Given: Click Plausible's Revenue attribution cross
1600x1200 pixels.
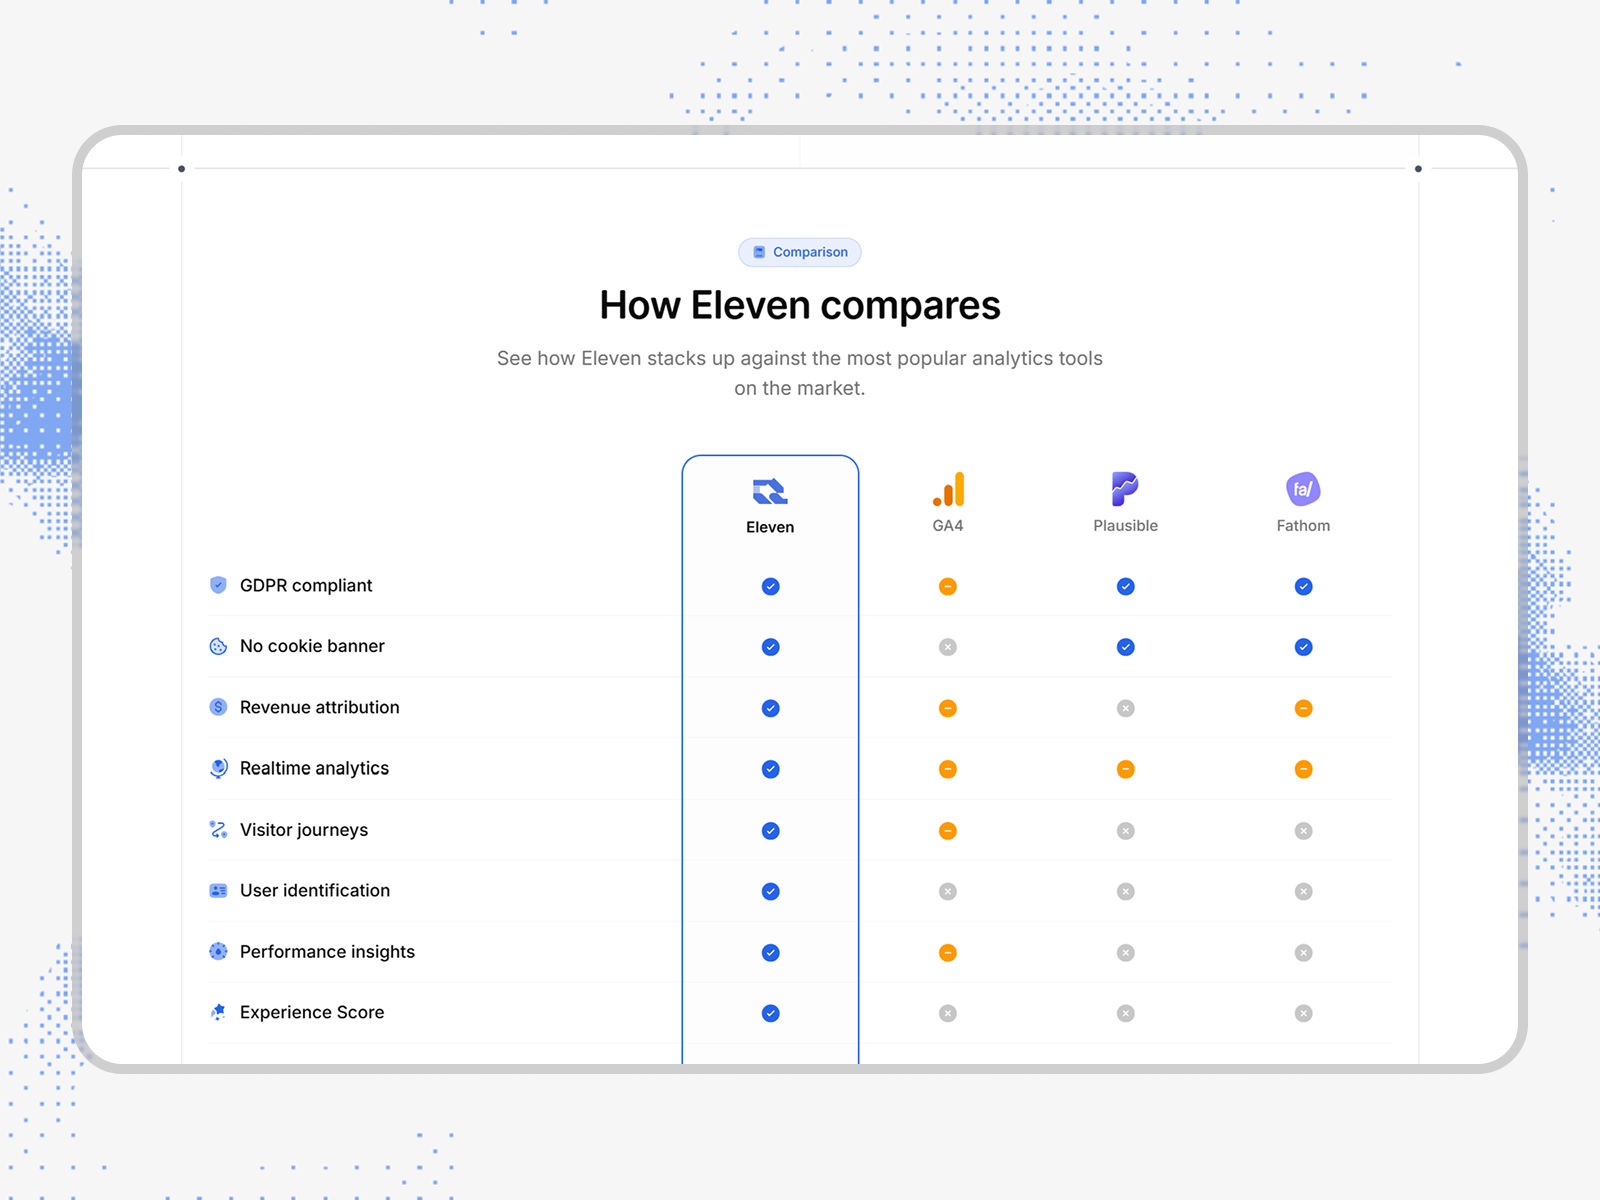Looking at the screenshot, I should 1126,708.
